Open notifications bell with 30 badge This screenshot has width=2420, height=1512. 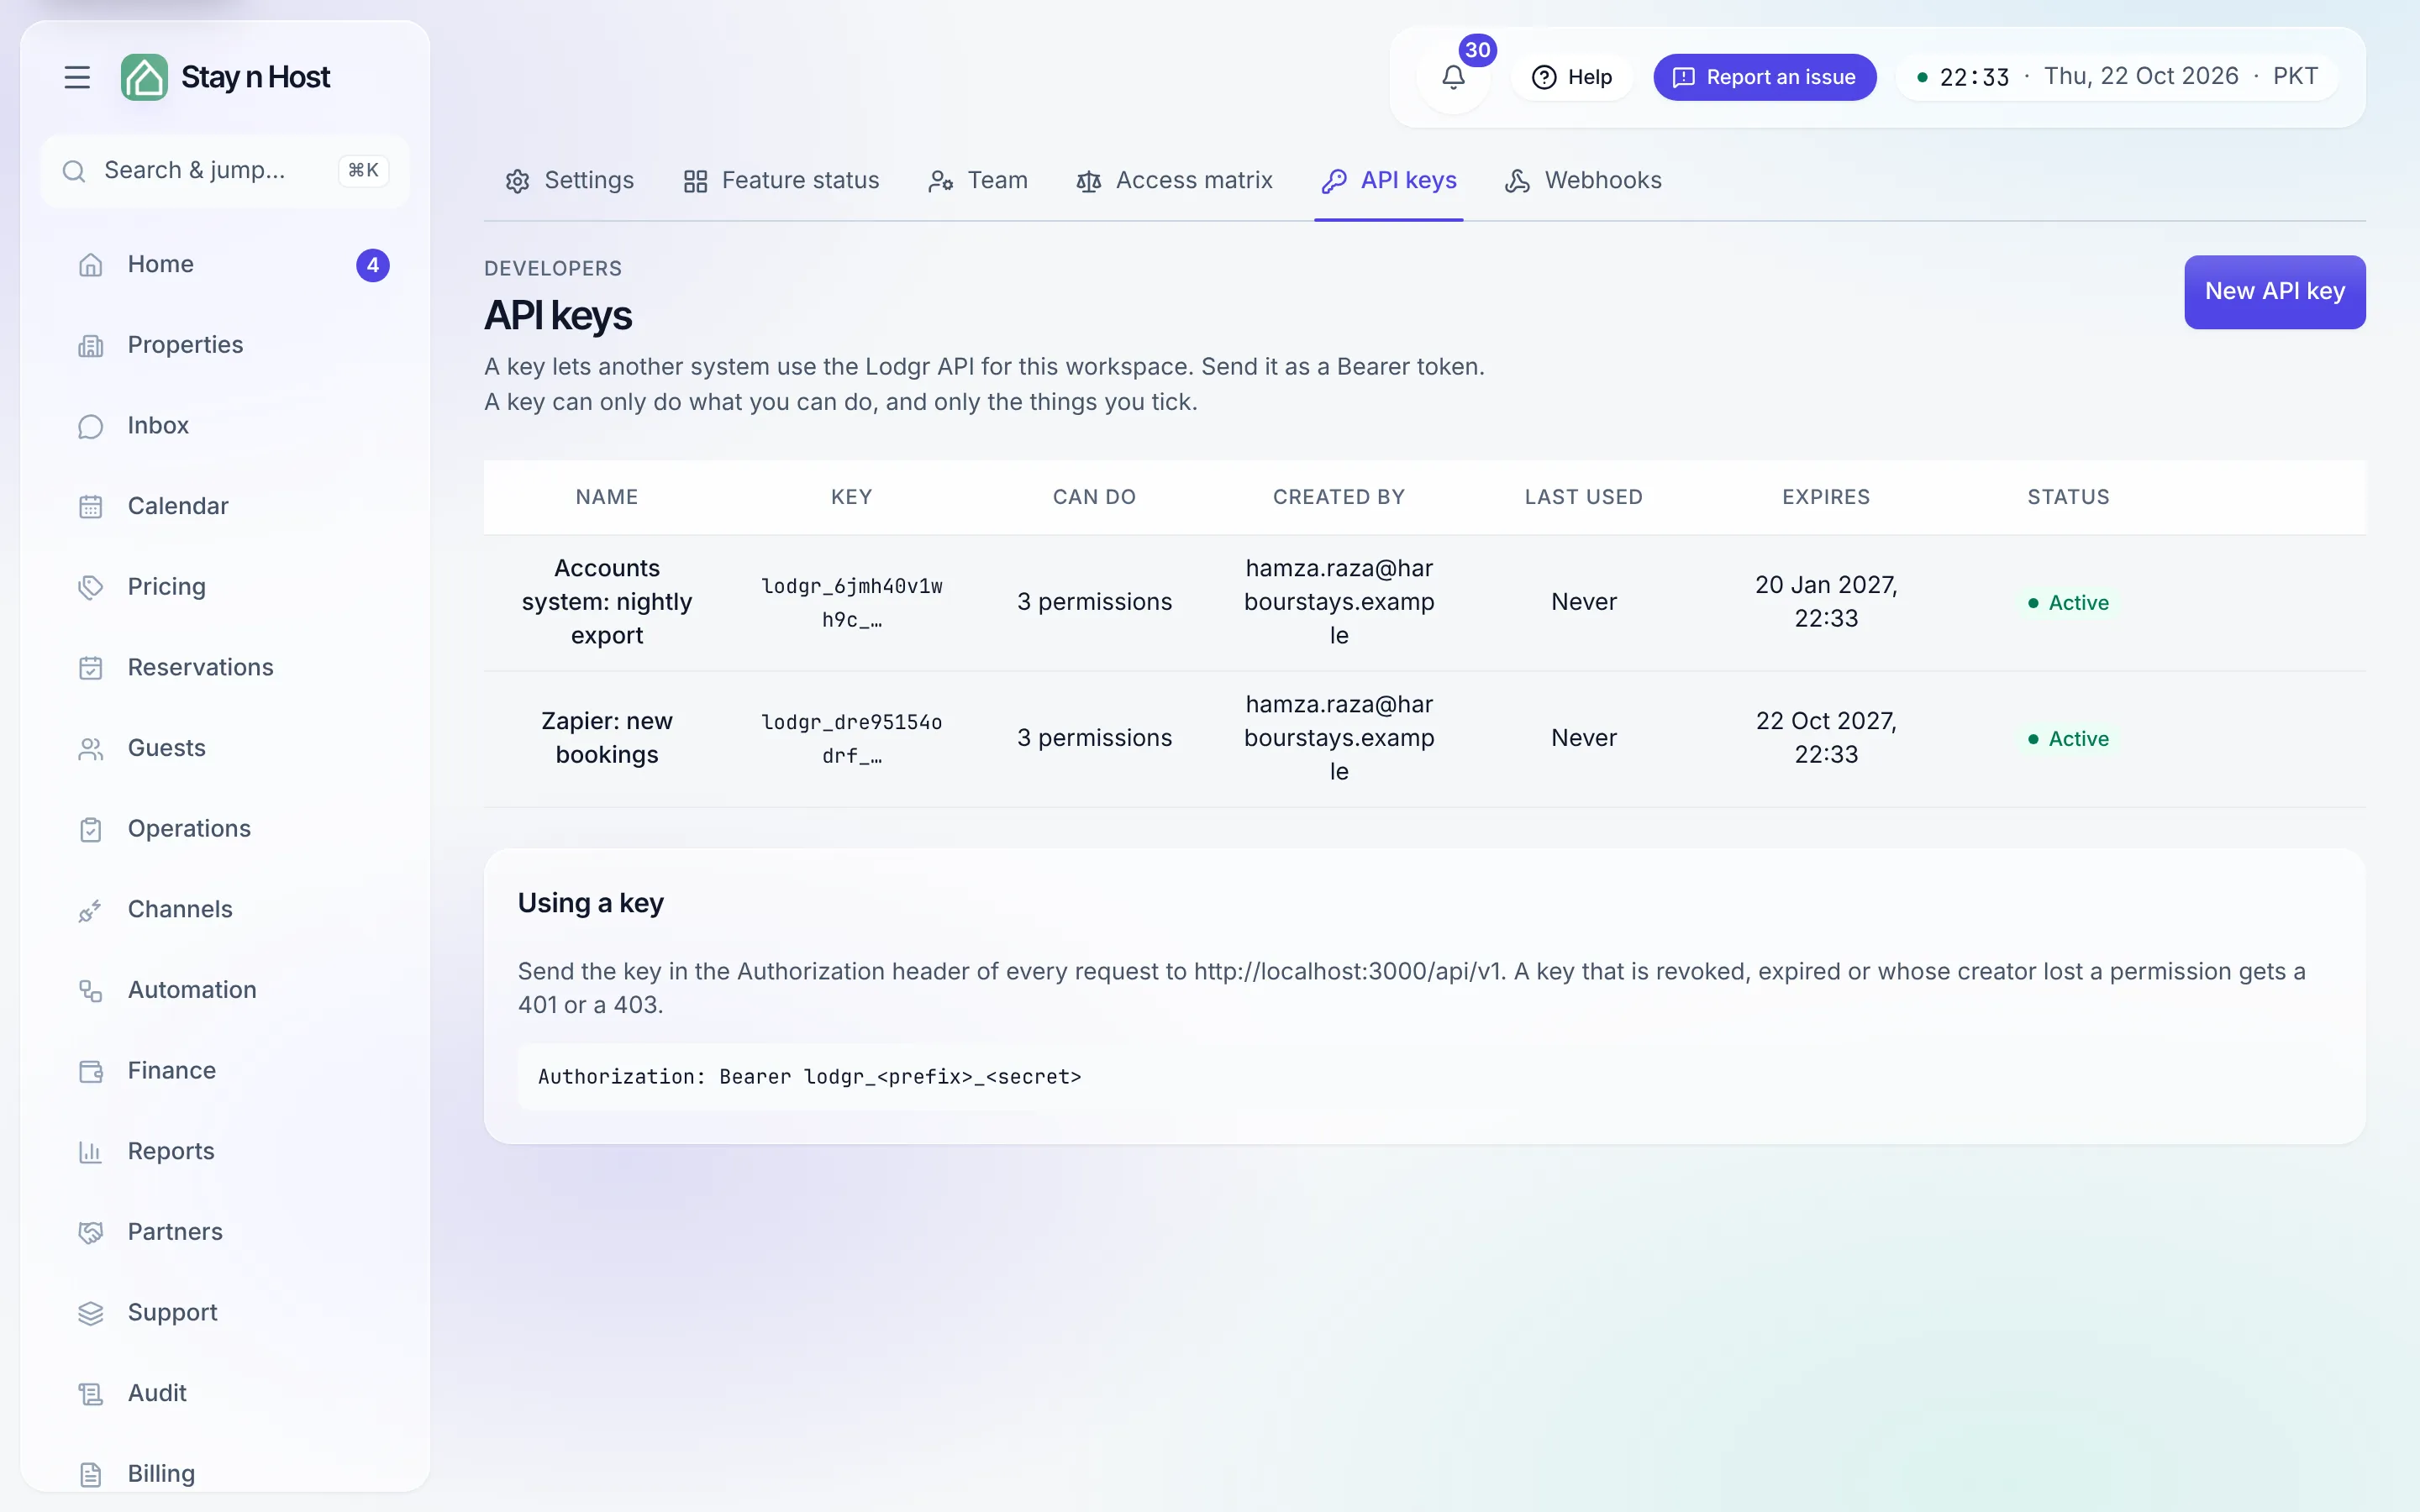coord(1454,77)
